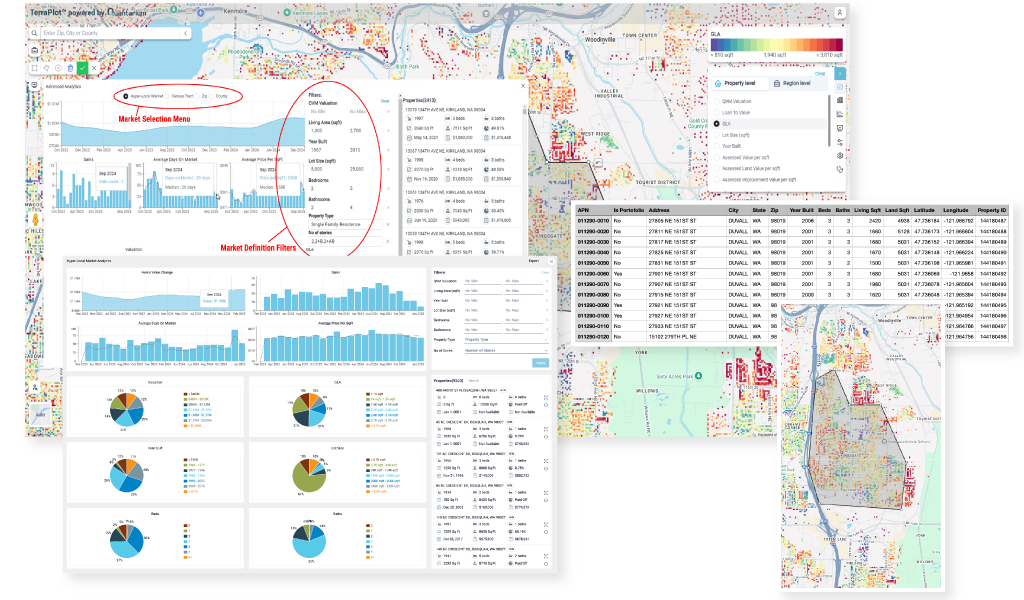The width and height of the screenshot is (1024, 600).
Task: Click Clear in the lower filters section
Action: coord(544,272)
